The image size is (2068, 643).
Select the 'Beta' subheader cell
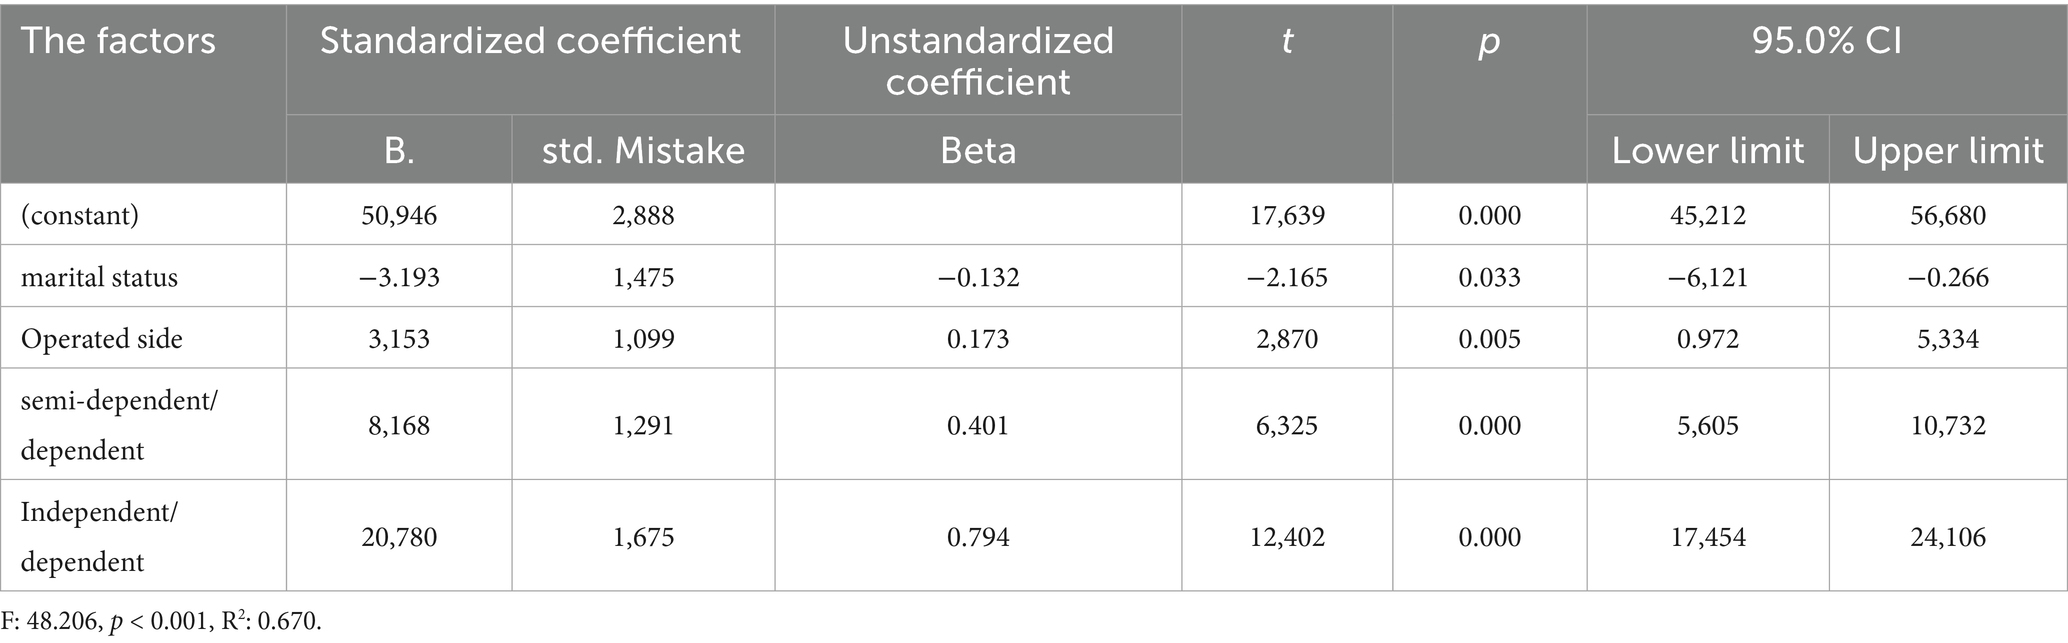(977, 150)
